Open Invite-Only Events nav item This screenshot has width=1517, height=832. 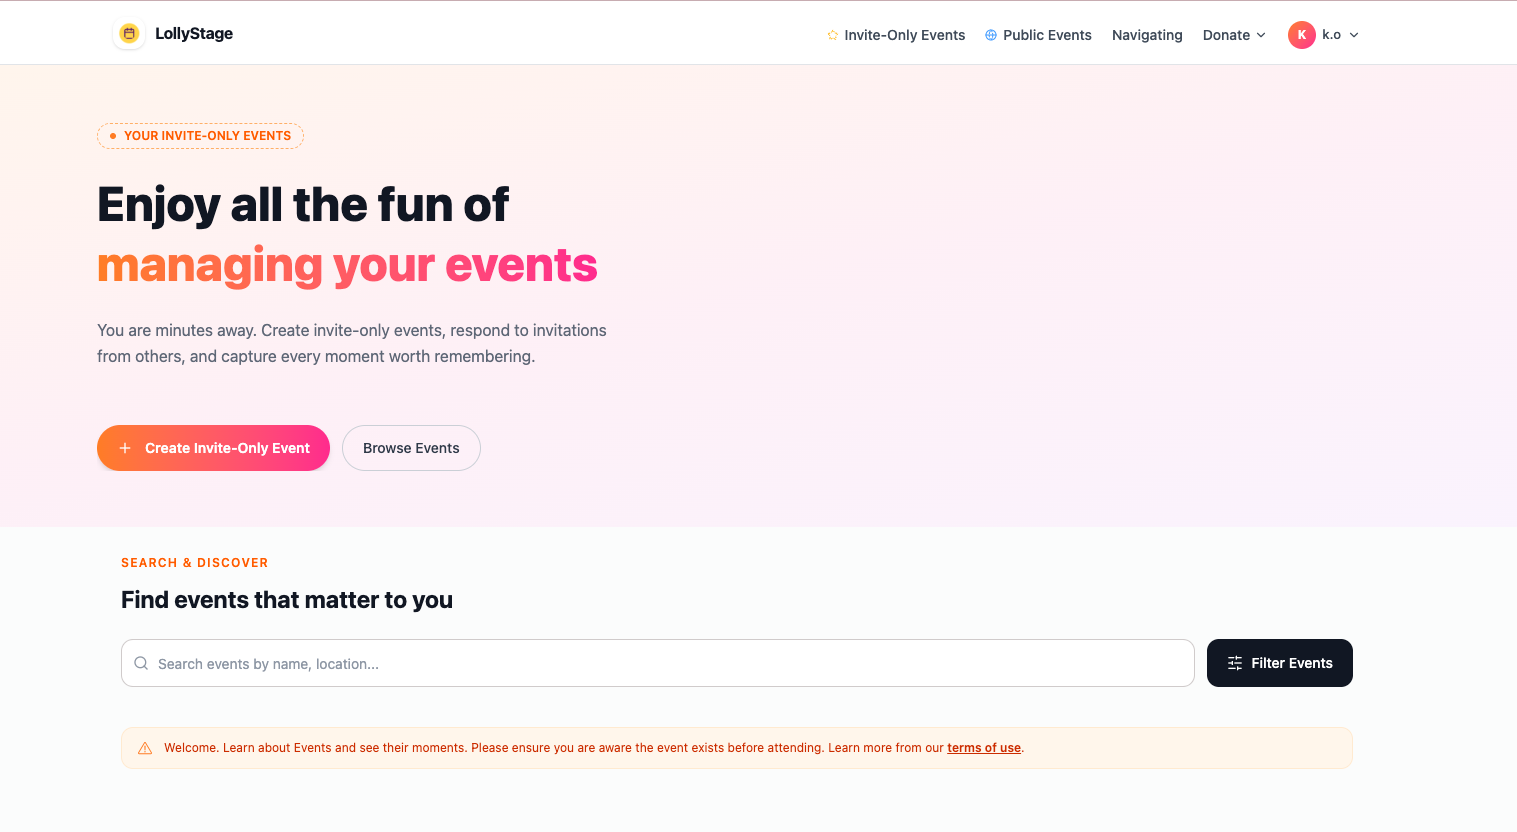896,35
